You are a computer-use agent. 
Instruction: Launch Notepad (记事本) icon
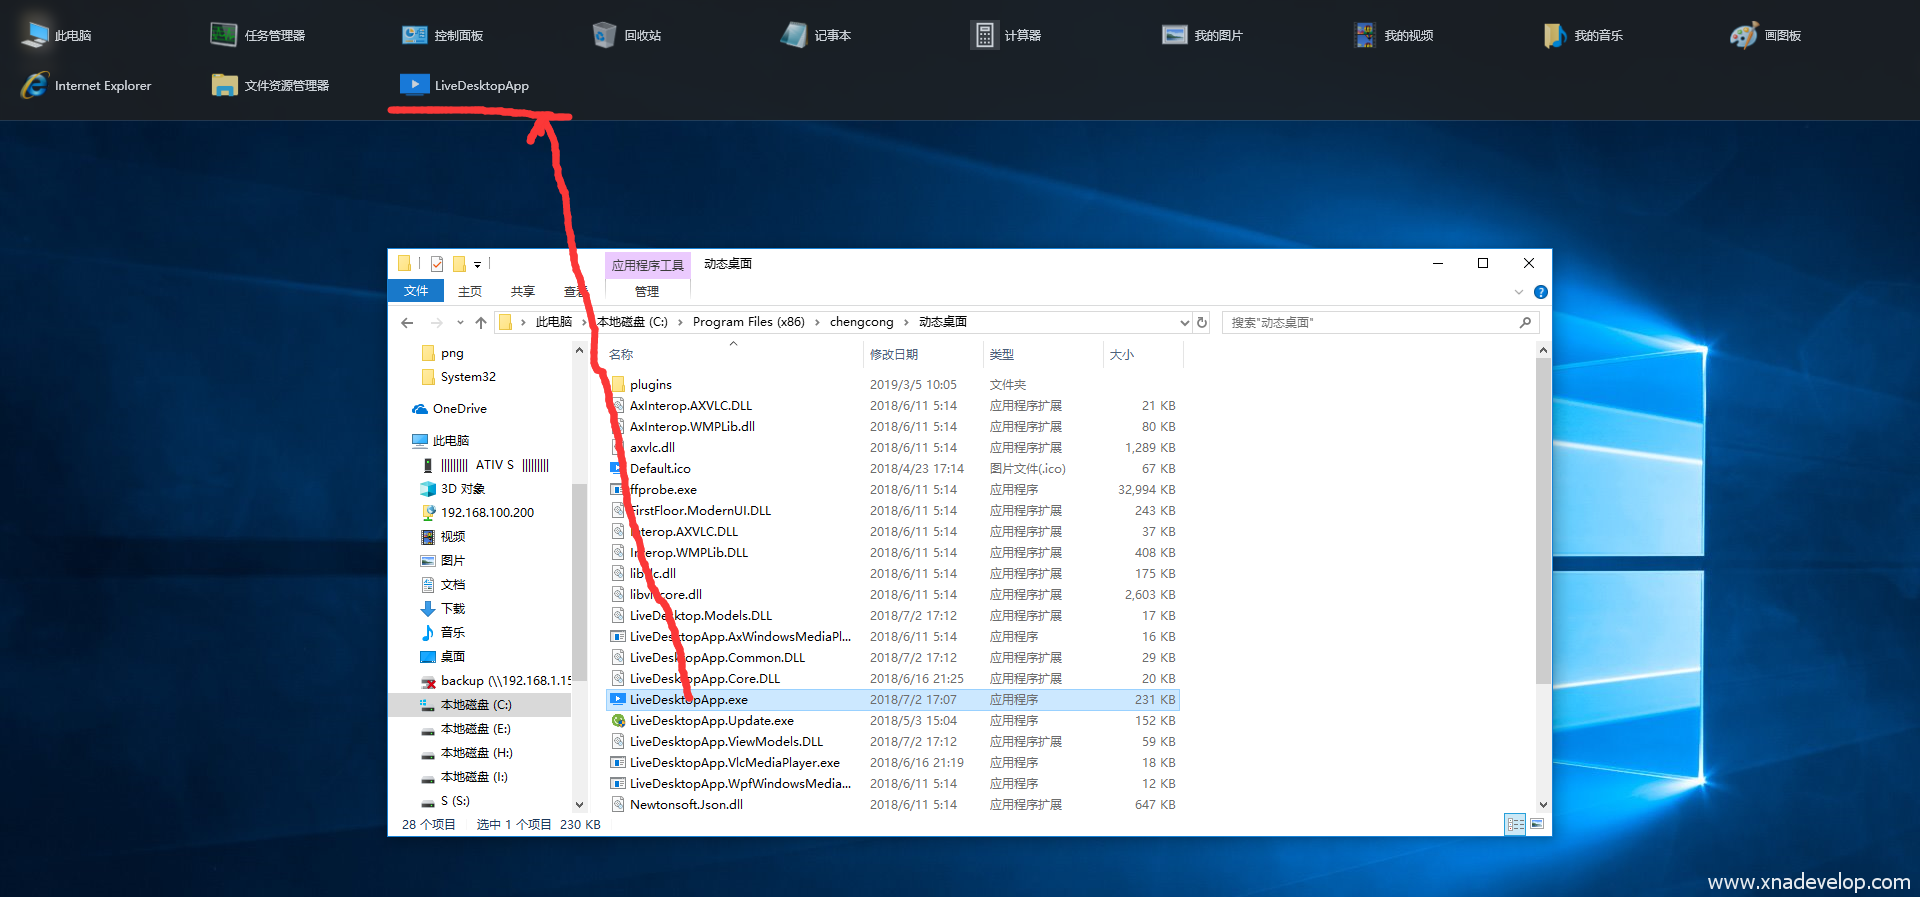(x=794, y=35)
